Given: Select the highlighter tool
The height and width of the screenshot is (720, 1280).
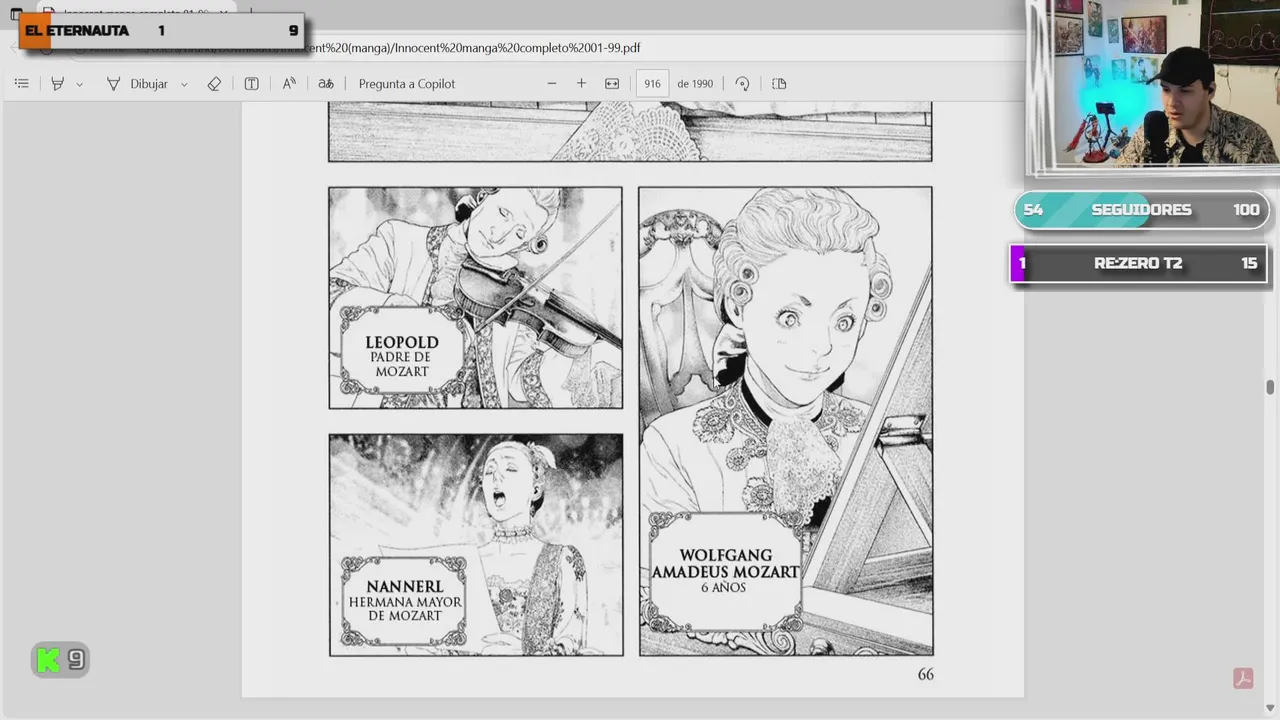Looking at the screenshot, I should pyautogui.click(x=57, y=84).
